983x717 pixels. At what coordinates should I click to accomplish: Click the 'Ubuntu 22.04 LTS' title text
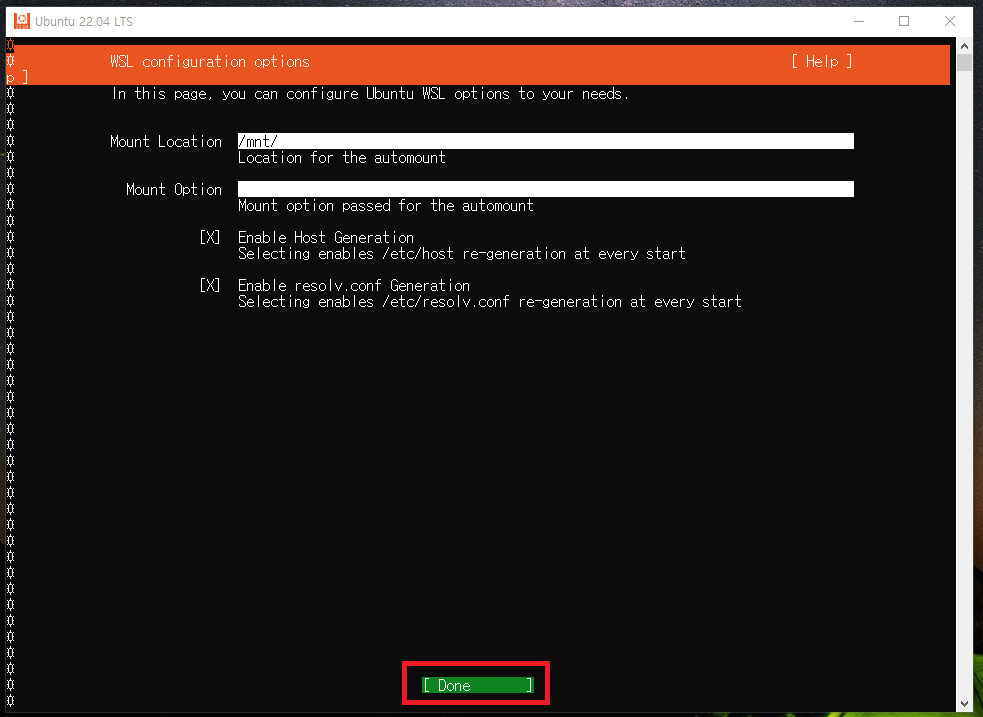coord(84,21)
